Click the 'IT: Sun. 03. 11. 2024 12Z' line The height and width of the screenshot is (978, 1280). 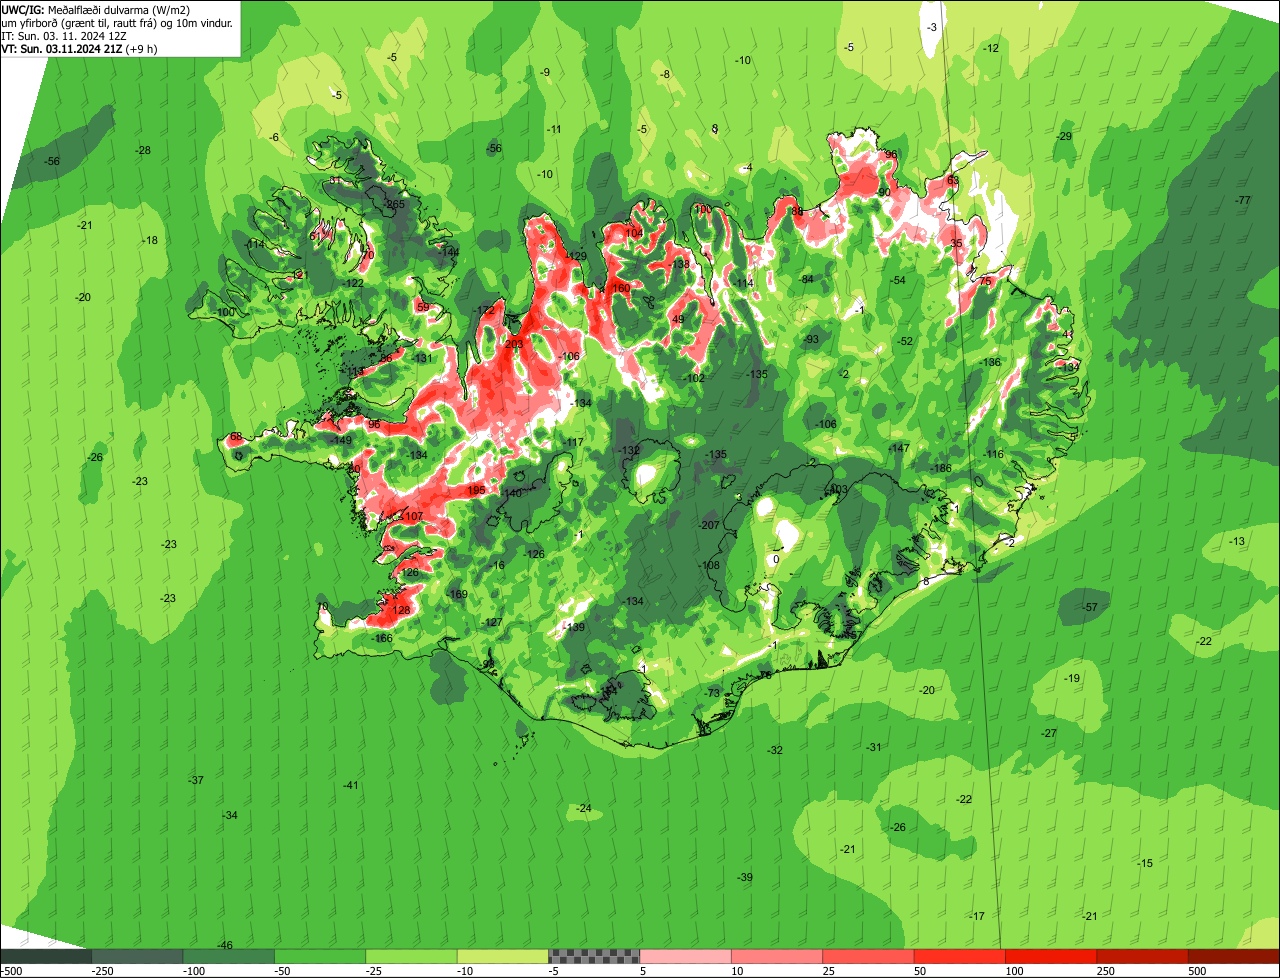66,35
